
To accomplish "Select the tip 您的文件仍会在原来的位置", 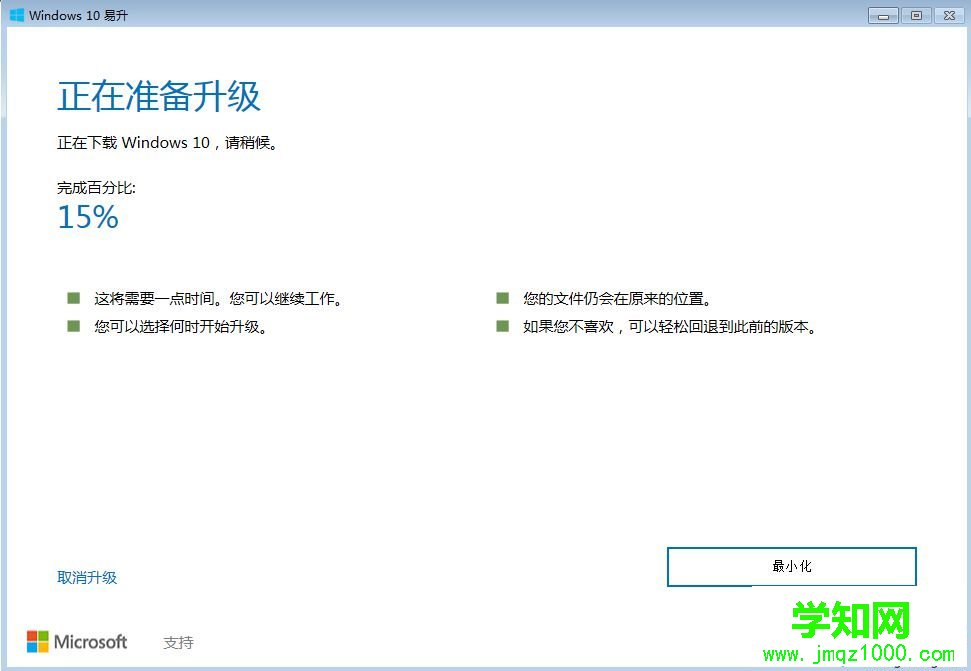I will (616, 297).
